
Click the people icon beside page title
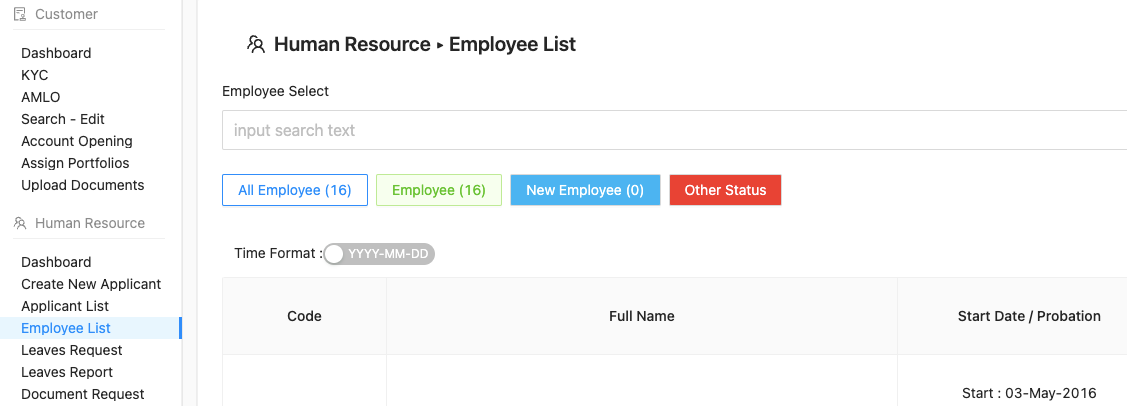(x=256, y=45)
